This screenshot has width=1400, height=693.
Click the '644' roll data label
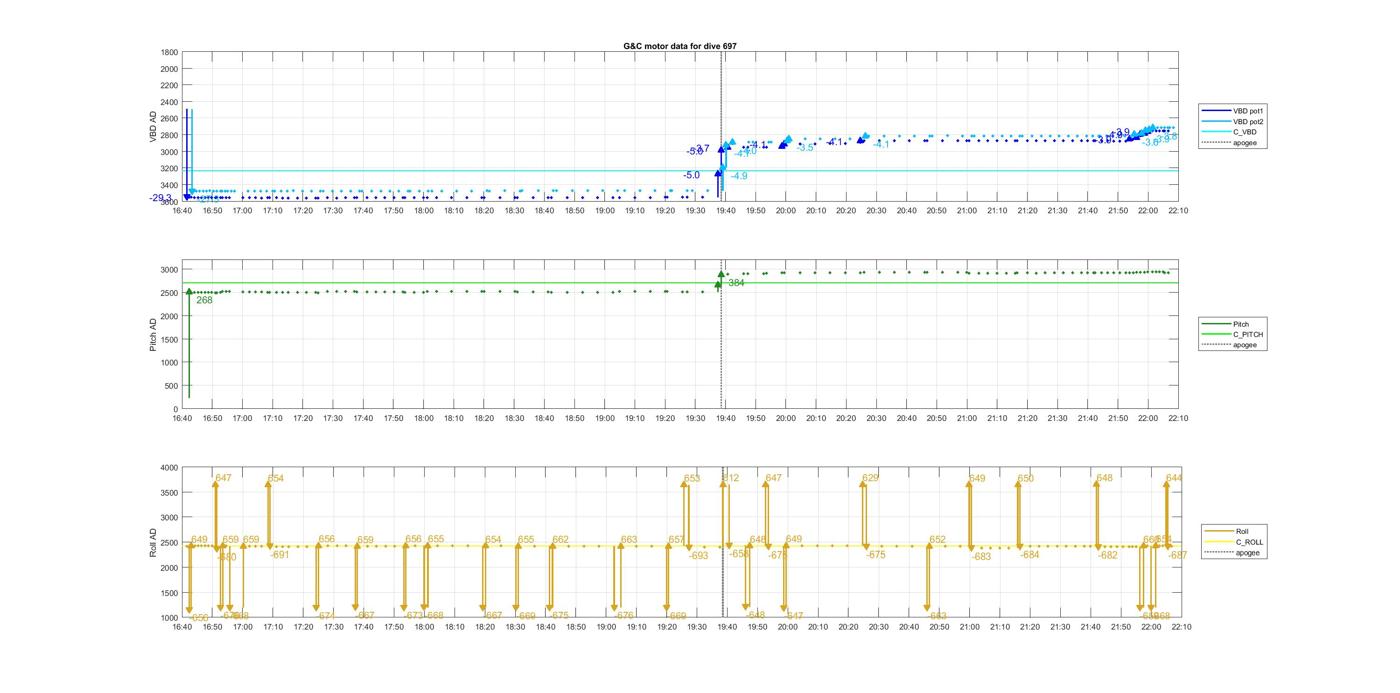pyautogui.click(x=1174, y=478)
